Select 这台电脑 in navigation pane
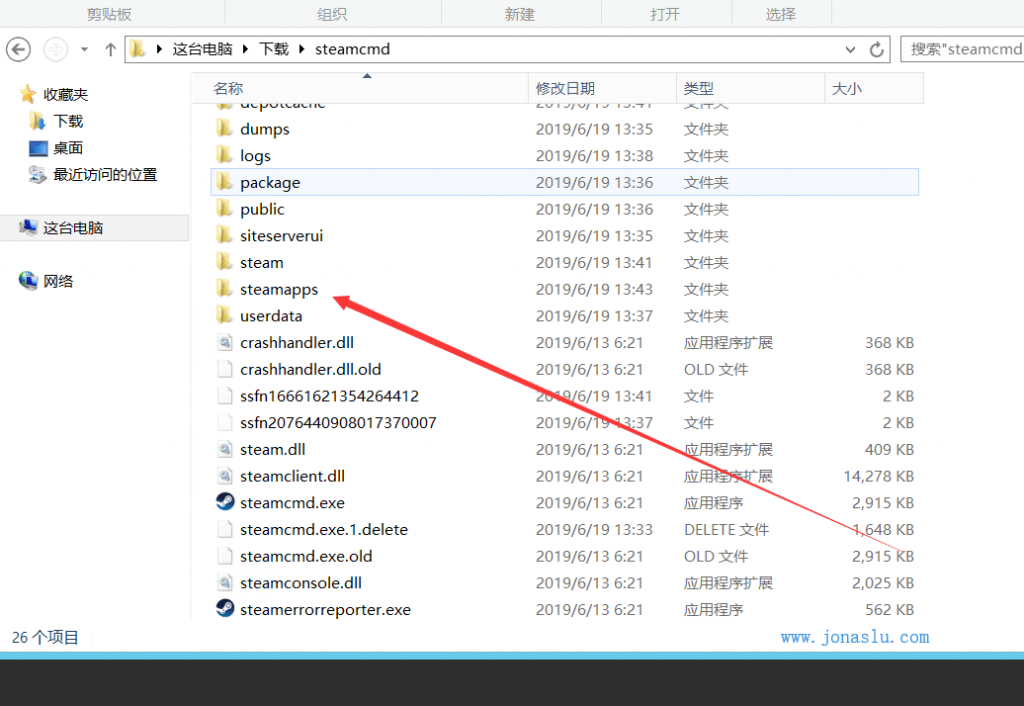 (73, 228)
